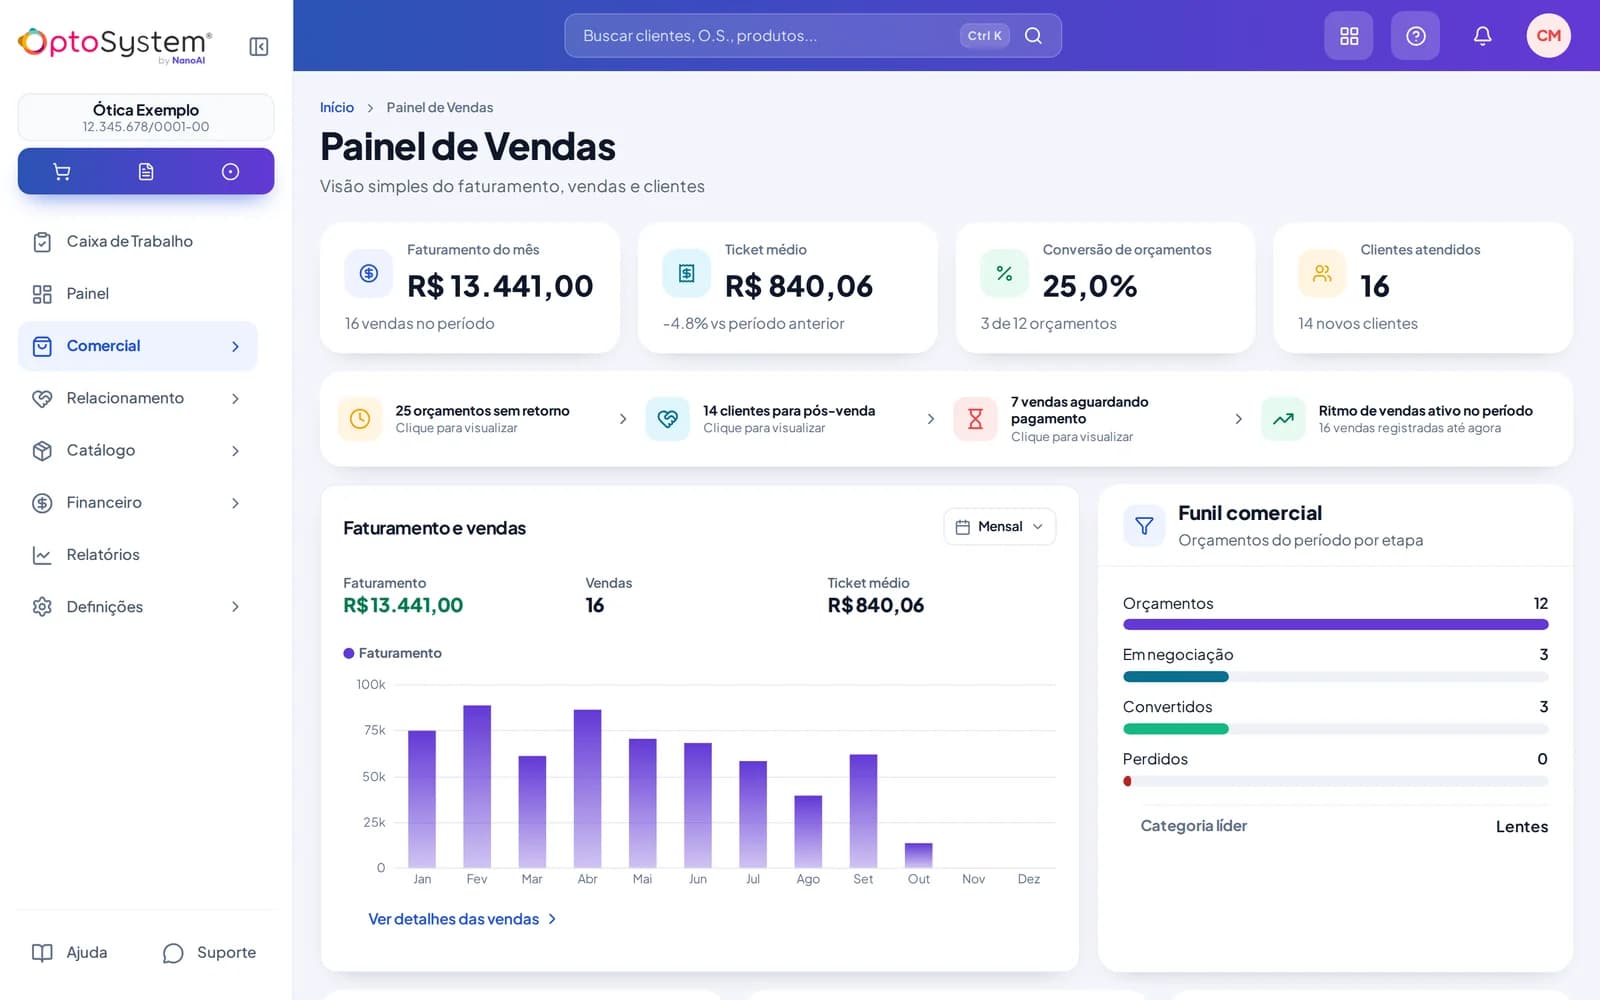The width and height of the screenshot is (1600, 1000).
Task: Open notifications bell
Action: tap(1482, 36)
